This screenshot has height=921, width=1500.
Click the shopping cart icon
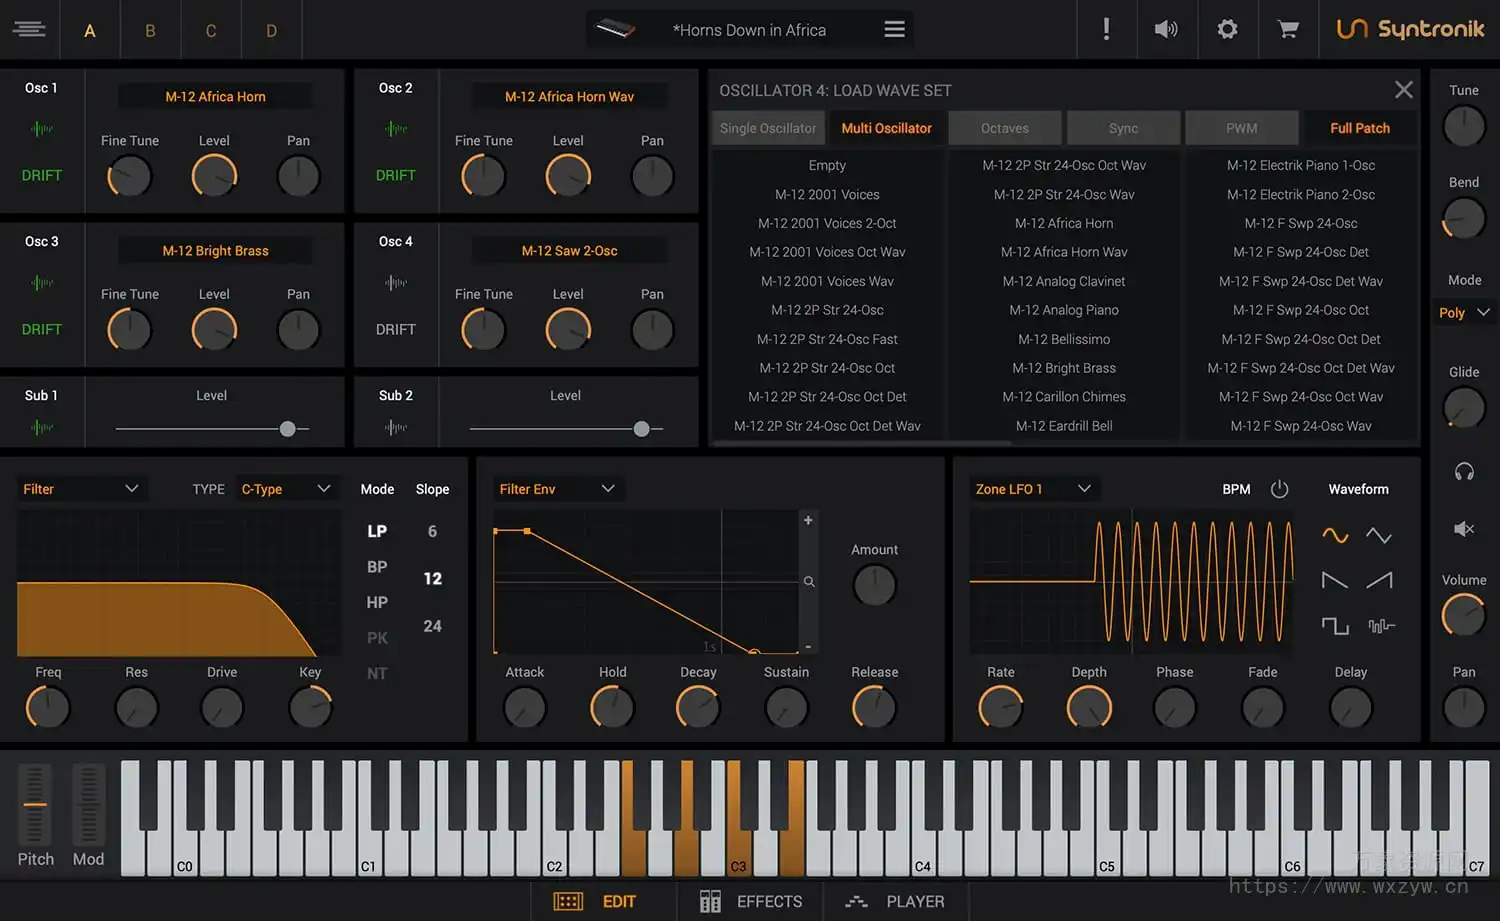(x=1287, y=29)
